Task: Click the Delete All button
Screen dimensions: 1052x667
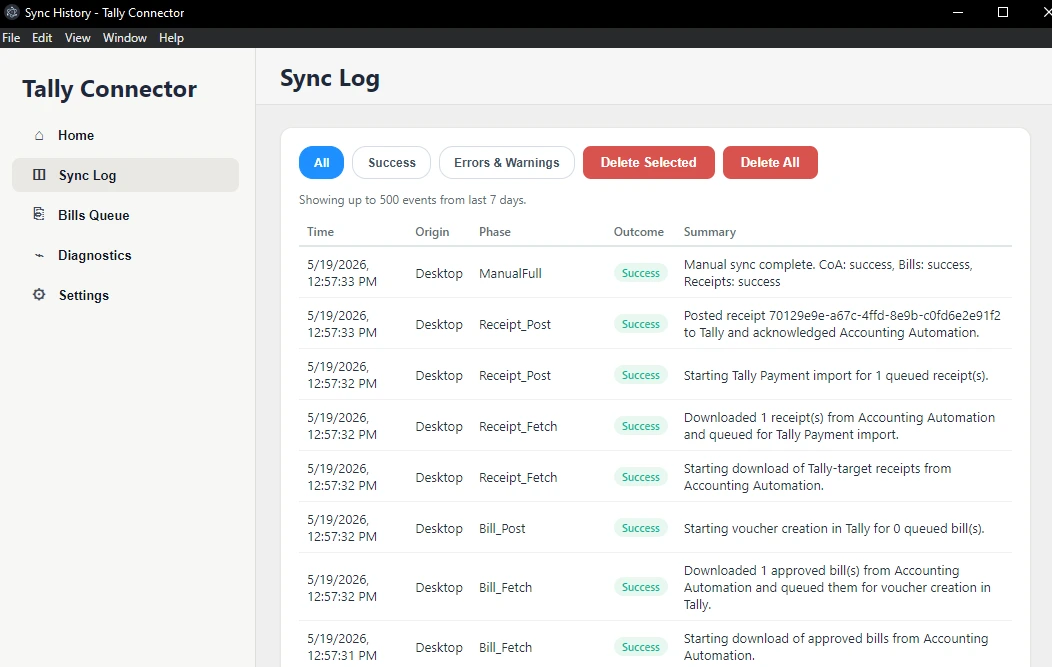Action: (770, 162)
